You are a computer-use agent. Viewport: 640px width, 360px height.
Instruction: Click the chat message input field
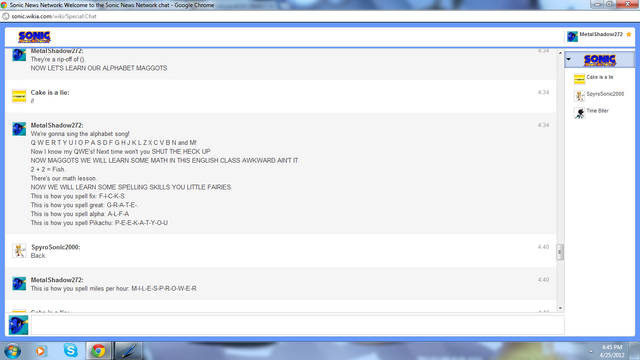[298, 325]
